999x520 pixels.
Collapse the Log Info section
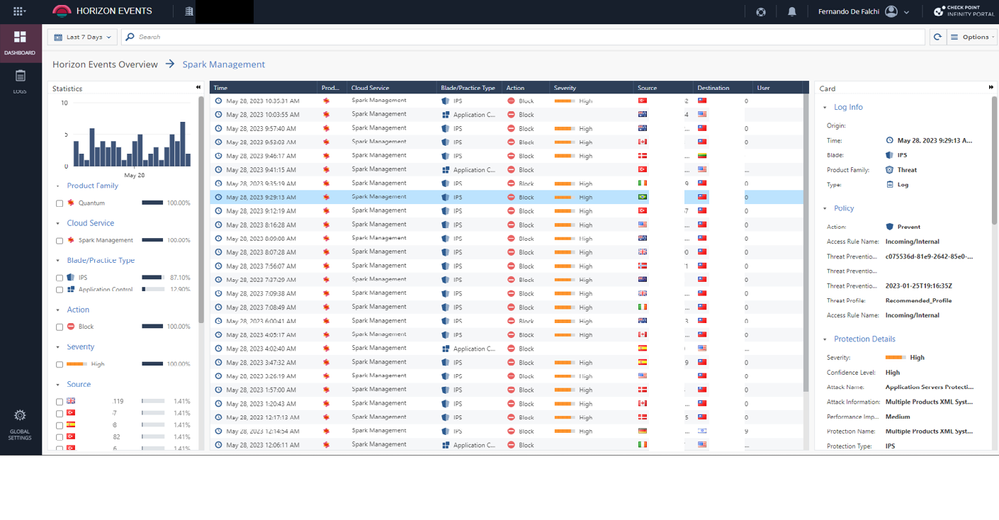click(825, 108)
